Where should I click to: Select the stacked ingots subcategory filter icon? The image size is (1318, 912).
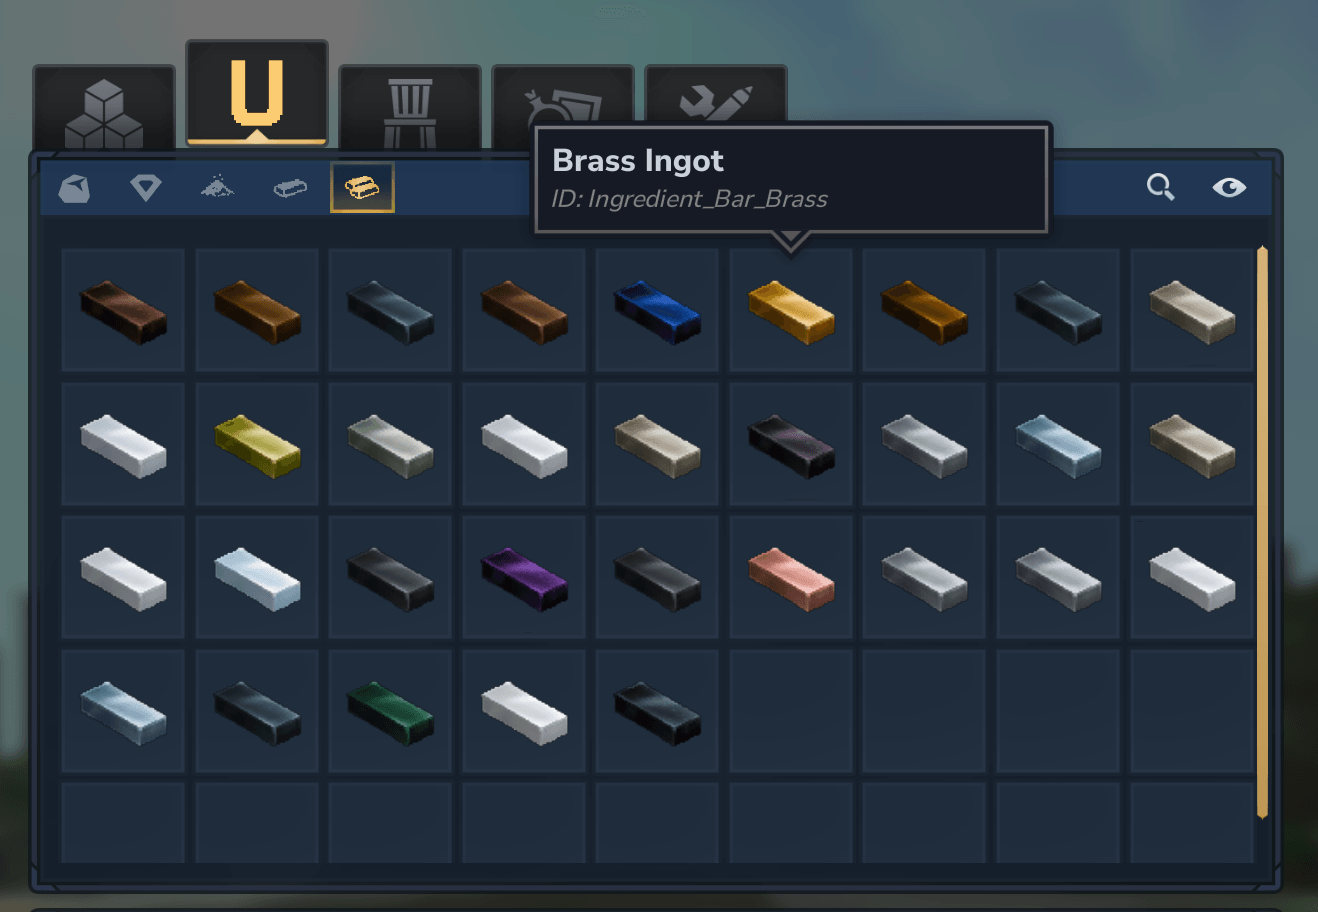(362, 188)
